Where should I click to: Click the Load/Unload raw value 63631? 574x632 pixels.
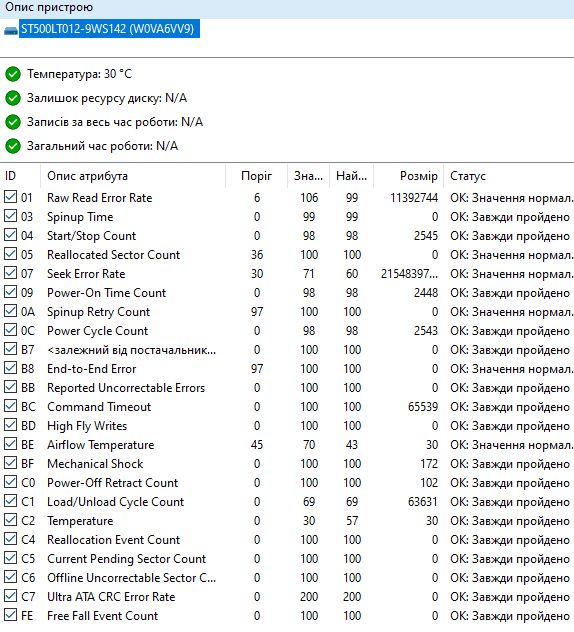coord(423,502)
